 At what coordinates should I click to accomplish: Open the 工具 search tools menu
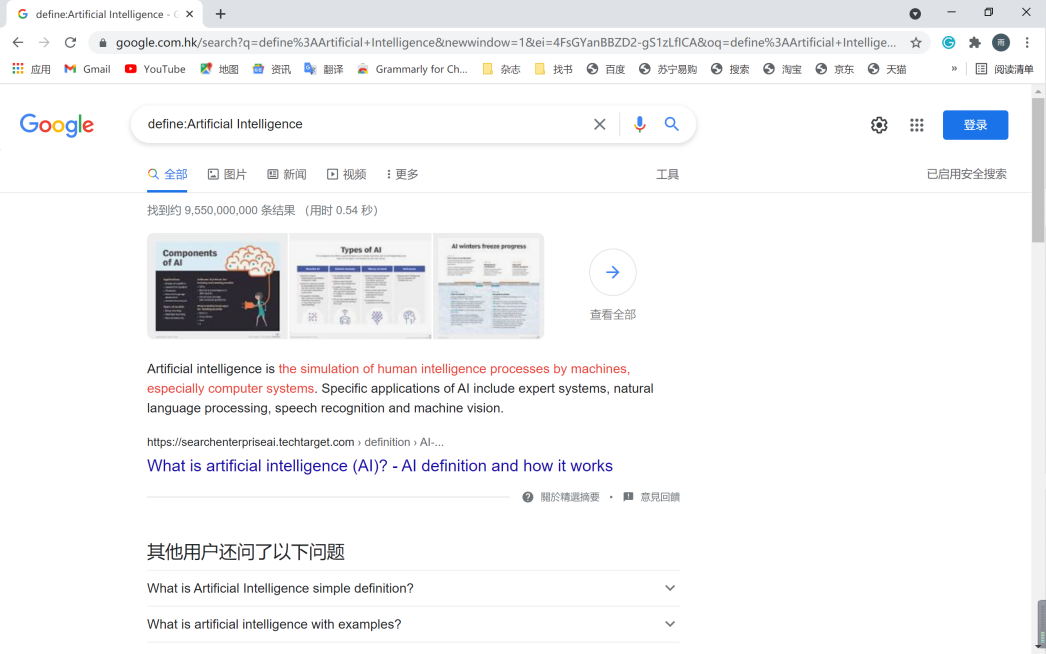667,174
